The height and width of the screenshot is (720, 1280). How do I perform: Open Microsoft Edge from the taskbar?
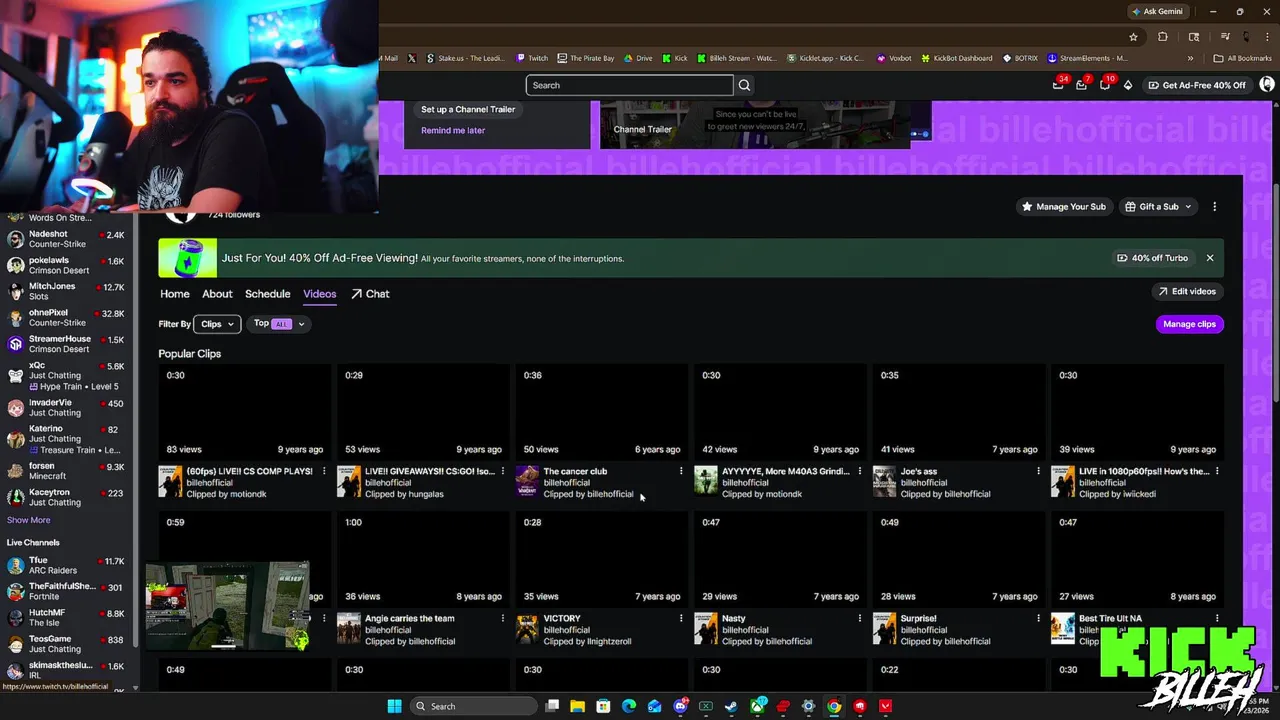pos(629,706)
